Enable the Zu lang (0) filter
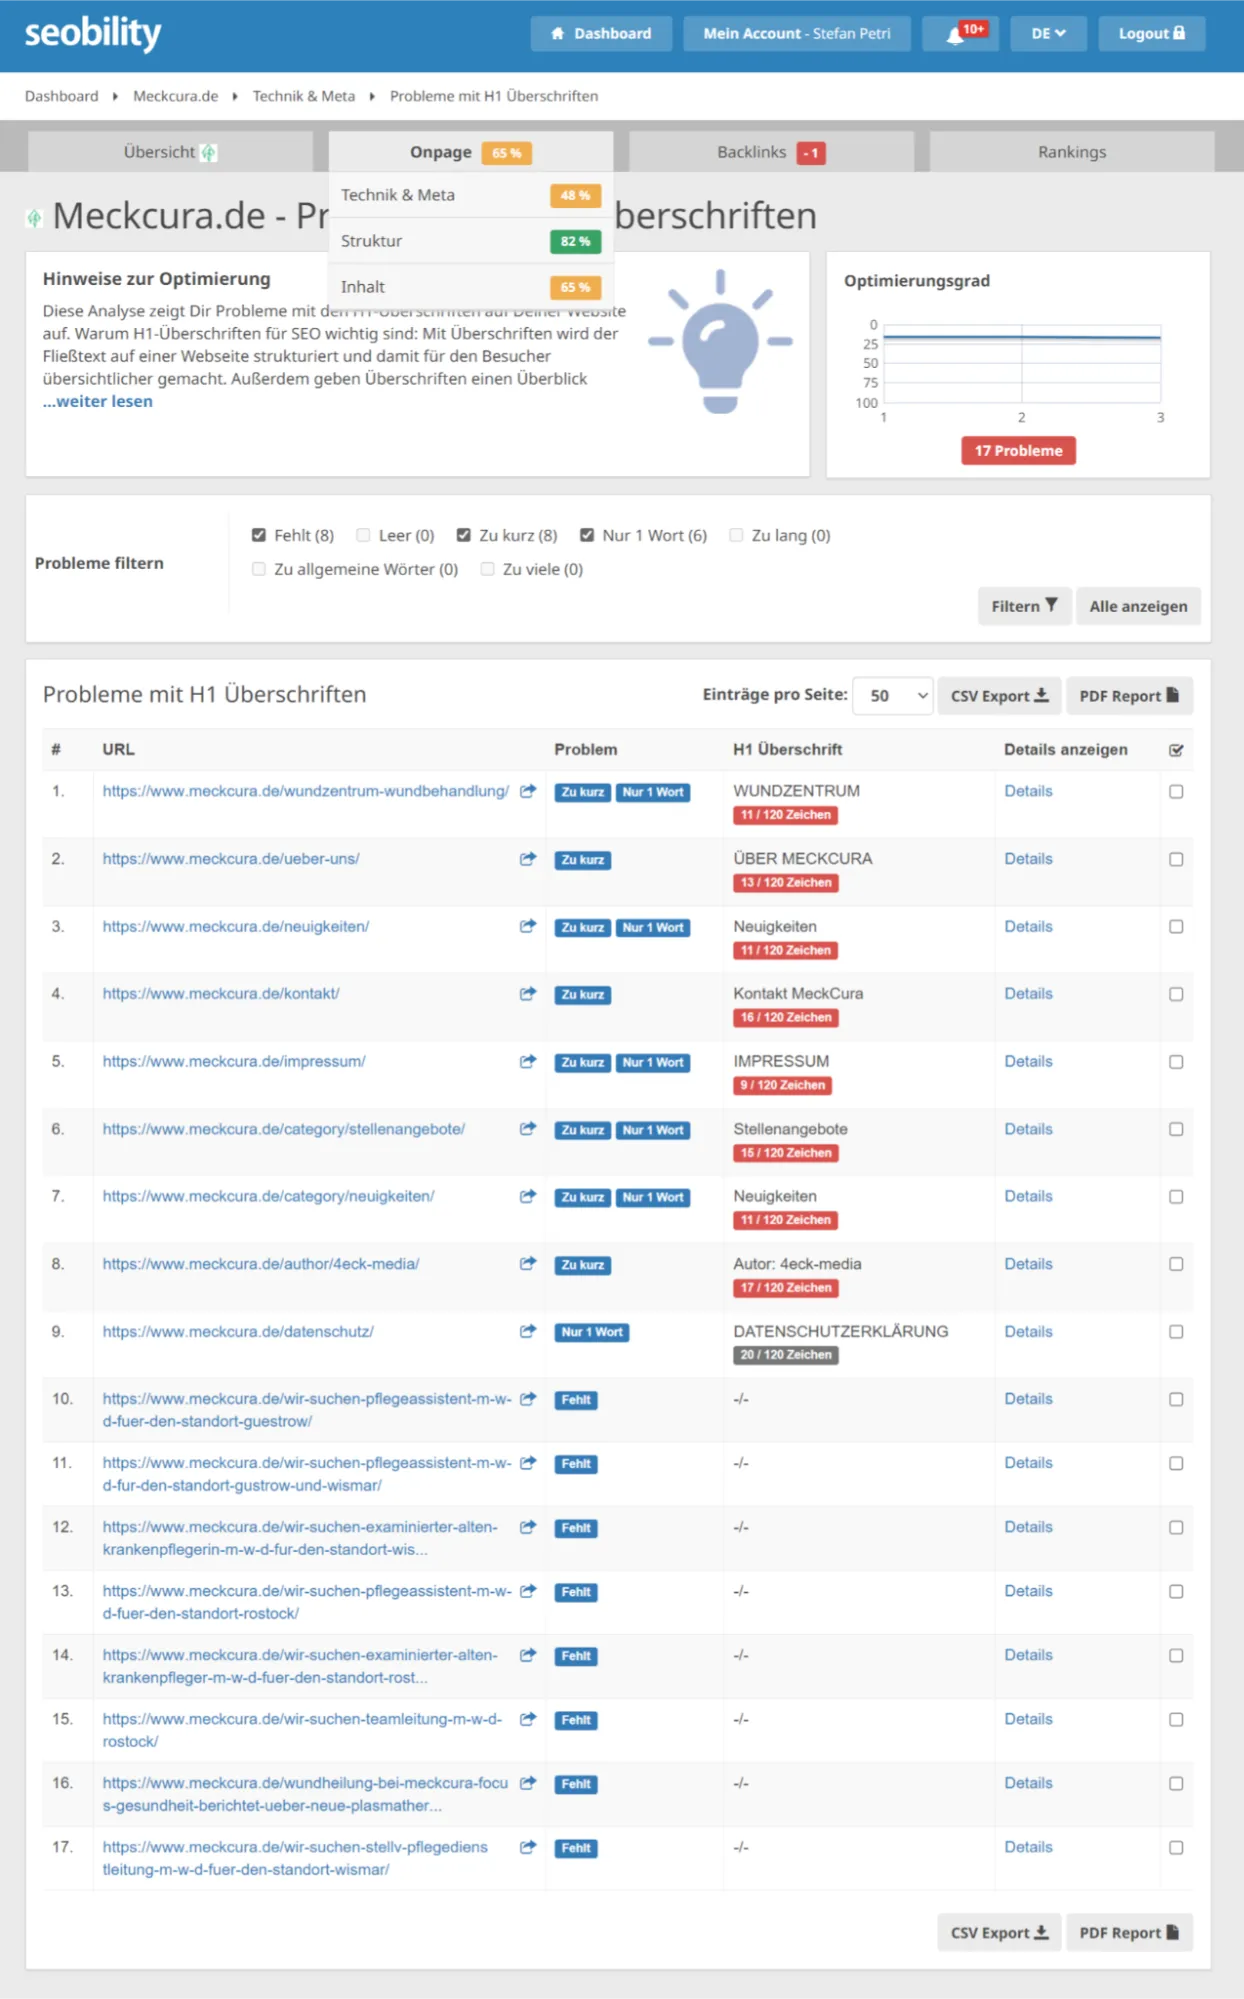Screen dimensions: 1244x1999 tap(736, 535)
